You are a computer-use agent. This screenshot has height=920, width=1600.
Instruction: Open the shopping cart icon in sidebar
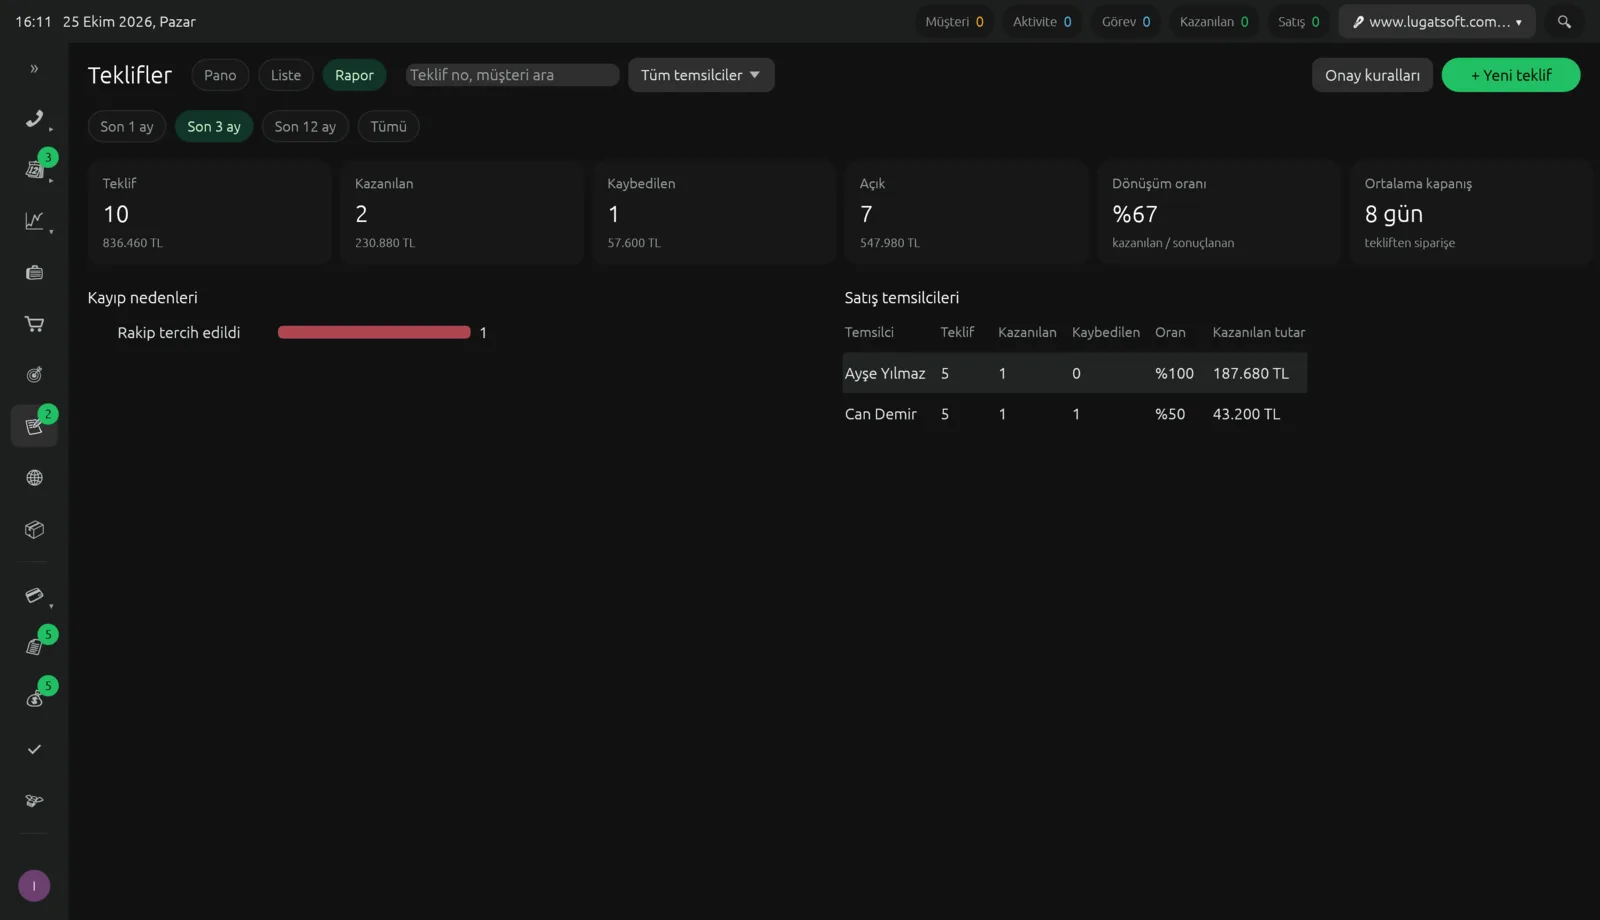click(x=34, y=324)
